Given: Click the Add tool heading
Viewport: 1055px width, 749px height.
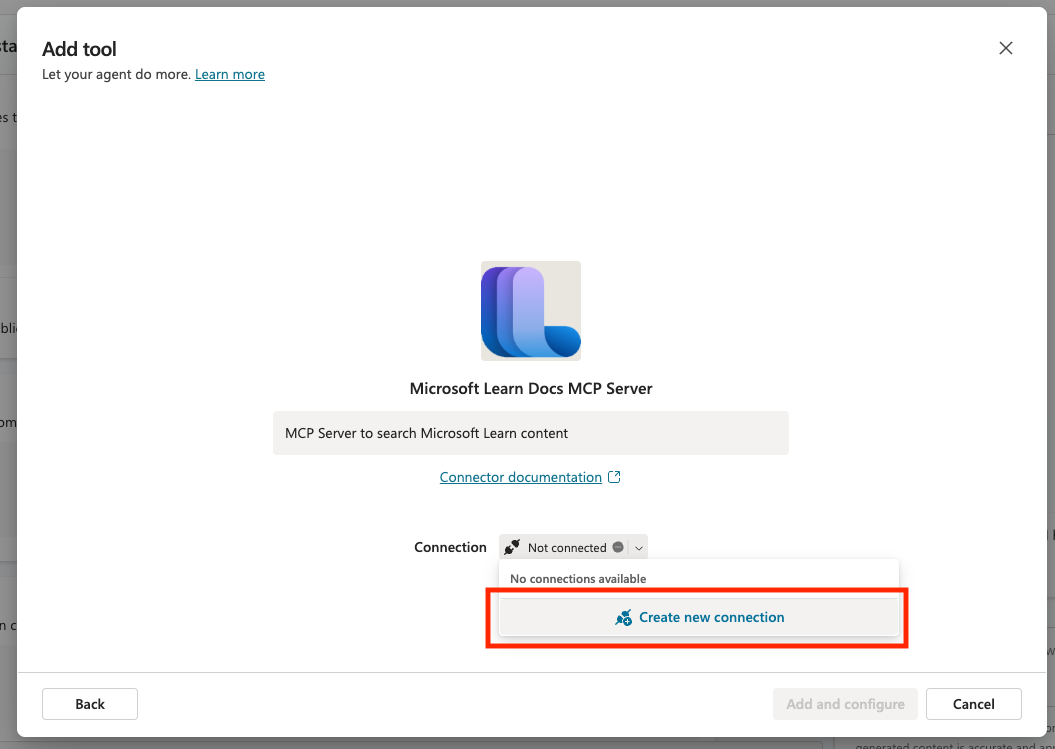Looking at the screenshot, I should click(x=79, y=49).
